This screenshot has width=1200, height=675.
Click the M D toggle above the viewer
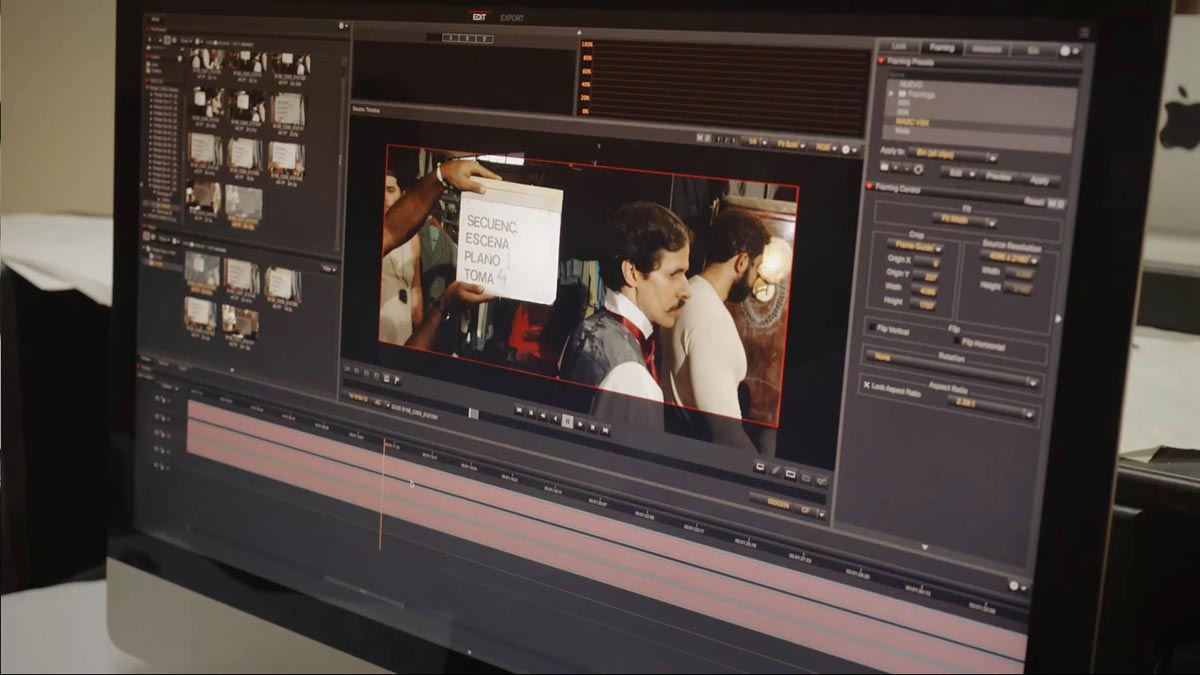pyautogui.click(x=704, y=139)
